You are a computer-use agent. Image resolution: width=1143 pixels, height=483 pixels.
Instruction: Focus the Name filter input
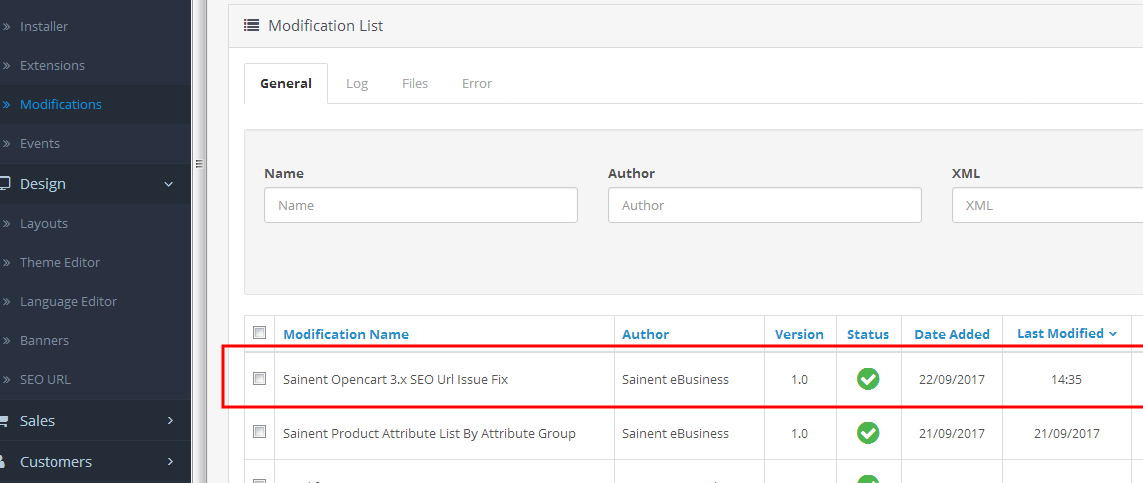pos(421,205)
